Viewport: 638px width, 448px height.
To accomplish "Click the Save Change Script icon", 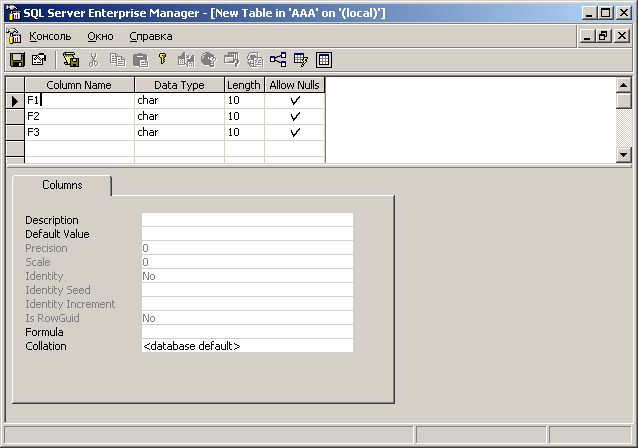I will tap(71, 60).
